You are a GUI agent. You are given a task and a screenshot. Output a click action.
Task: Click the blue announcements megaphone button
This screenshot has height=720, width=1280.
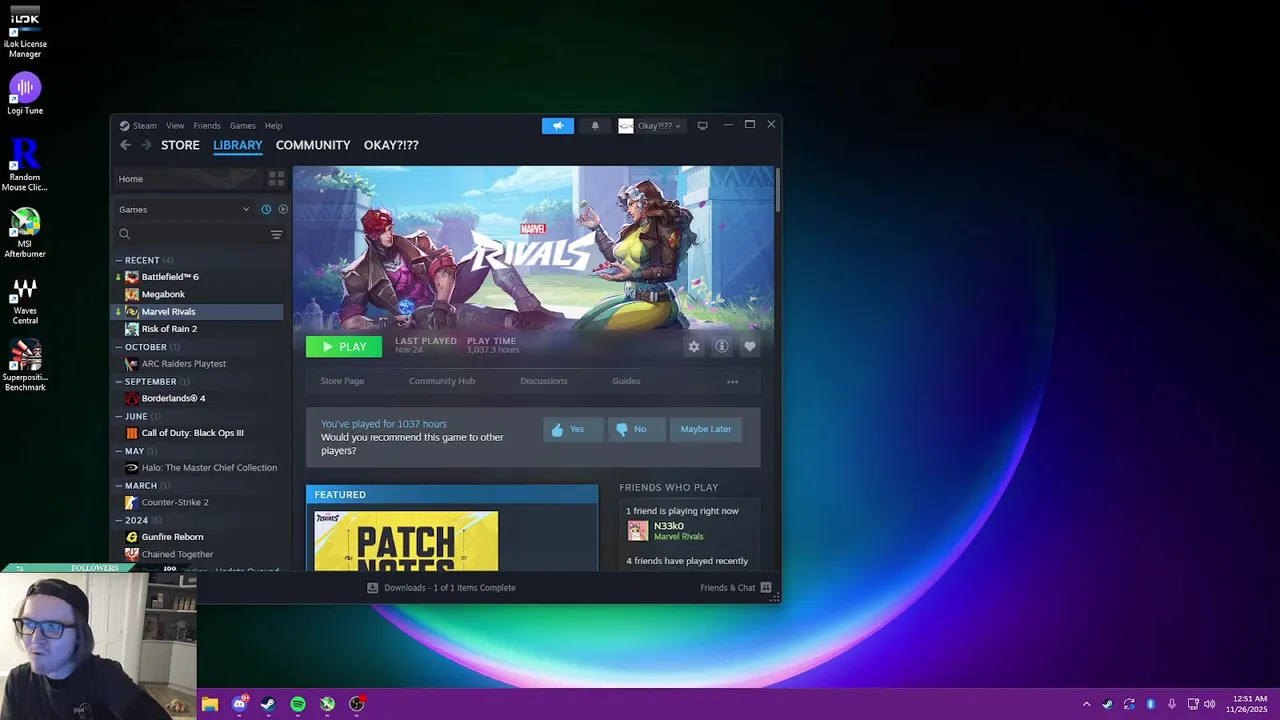point(558,126)
